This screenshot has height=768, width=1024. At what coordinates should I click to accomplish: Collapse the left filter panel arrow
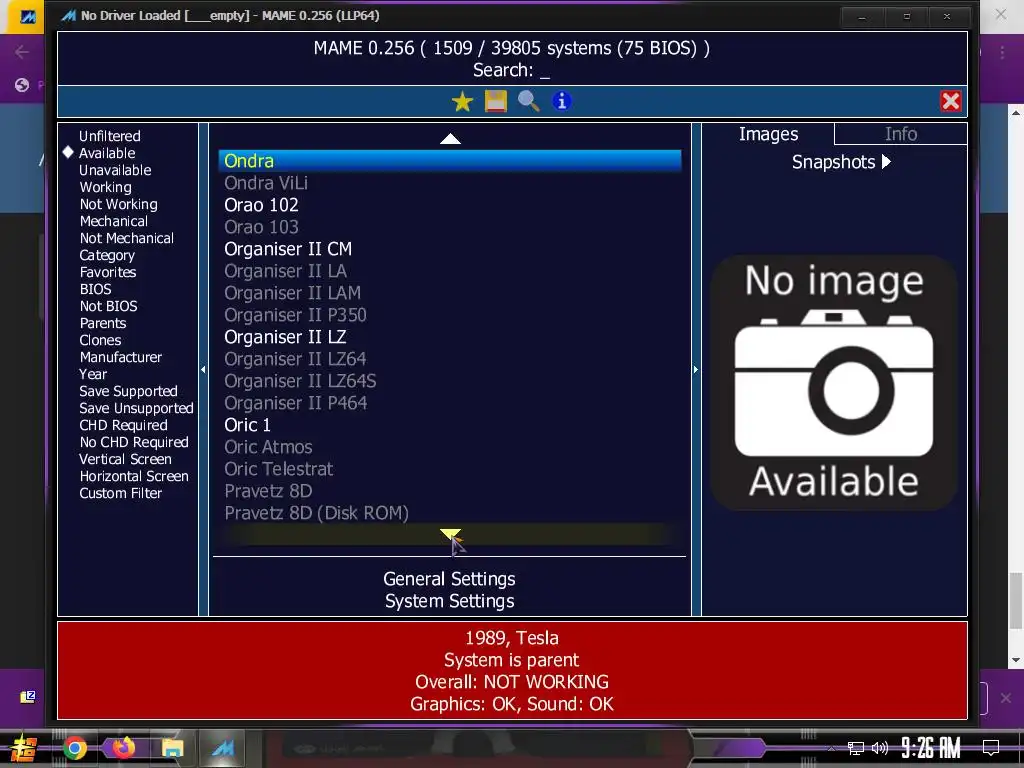[203, 370]
